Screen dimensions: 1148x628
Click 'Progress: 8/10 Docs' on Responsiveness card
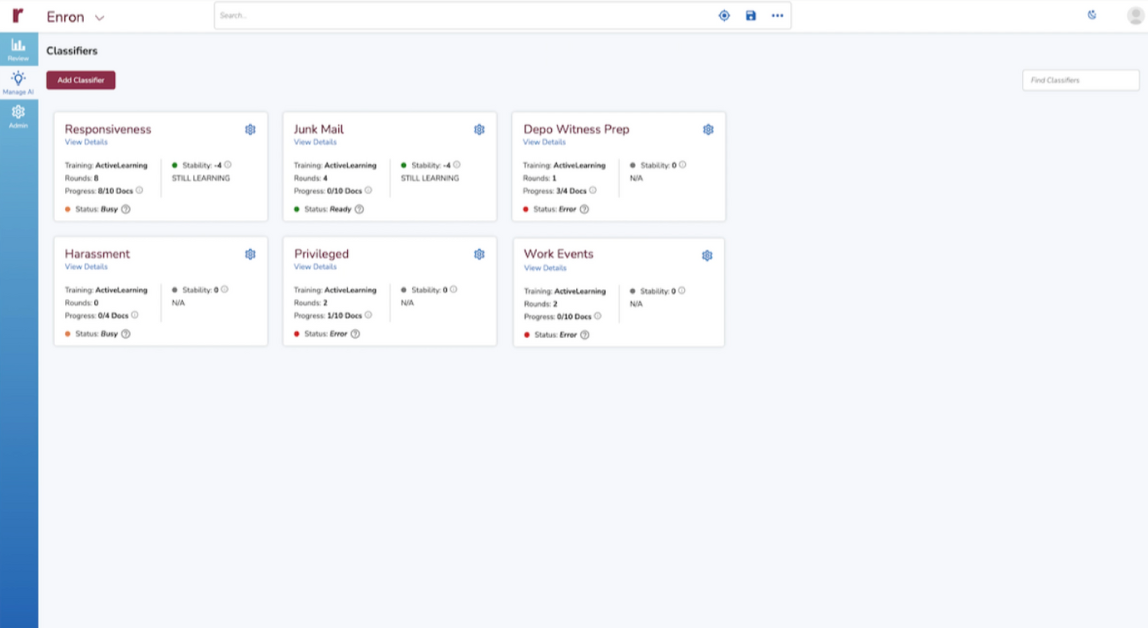point(99,191)
